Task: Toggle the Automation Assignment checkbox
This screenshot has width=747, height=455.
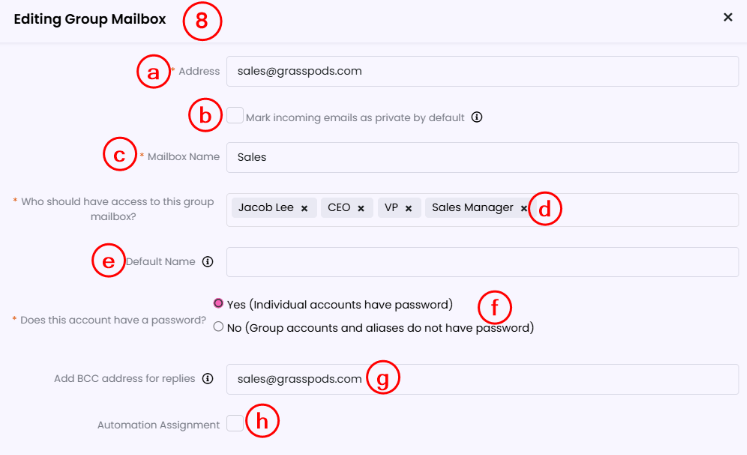Action: point(235,424)
